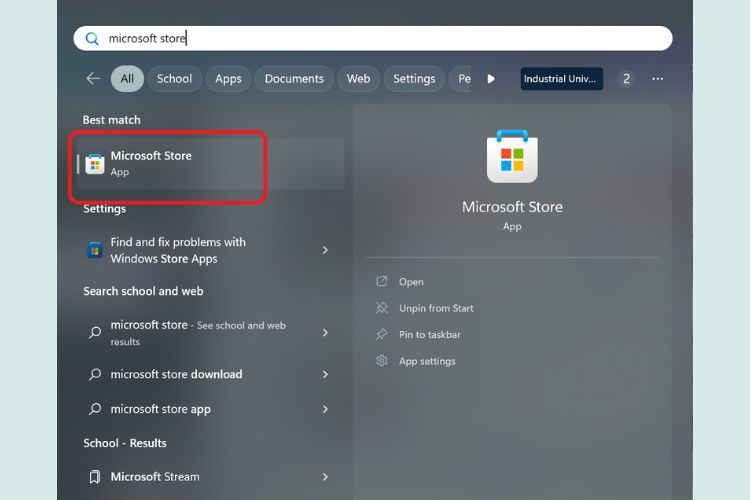Open App settings
This screenshot has width=750, height=500.
427,361
